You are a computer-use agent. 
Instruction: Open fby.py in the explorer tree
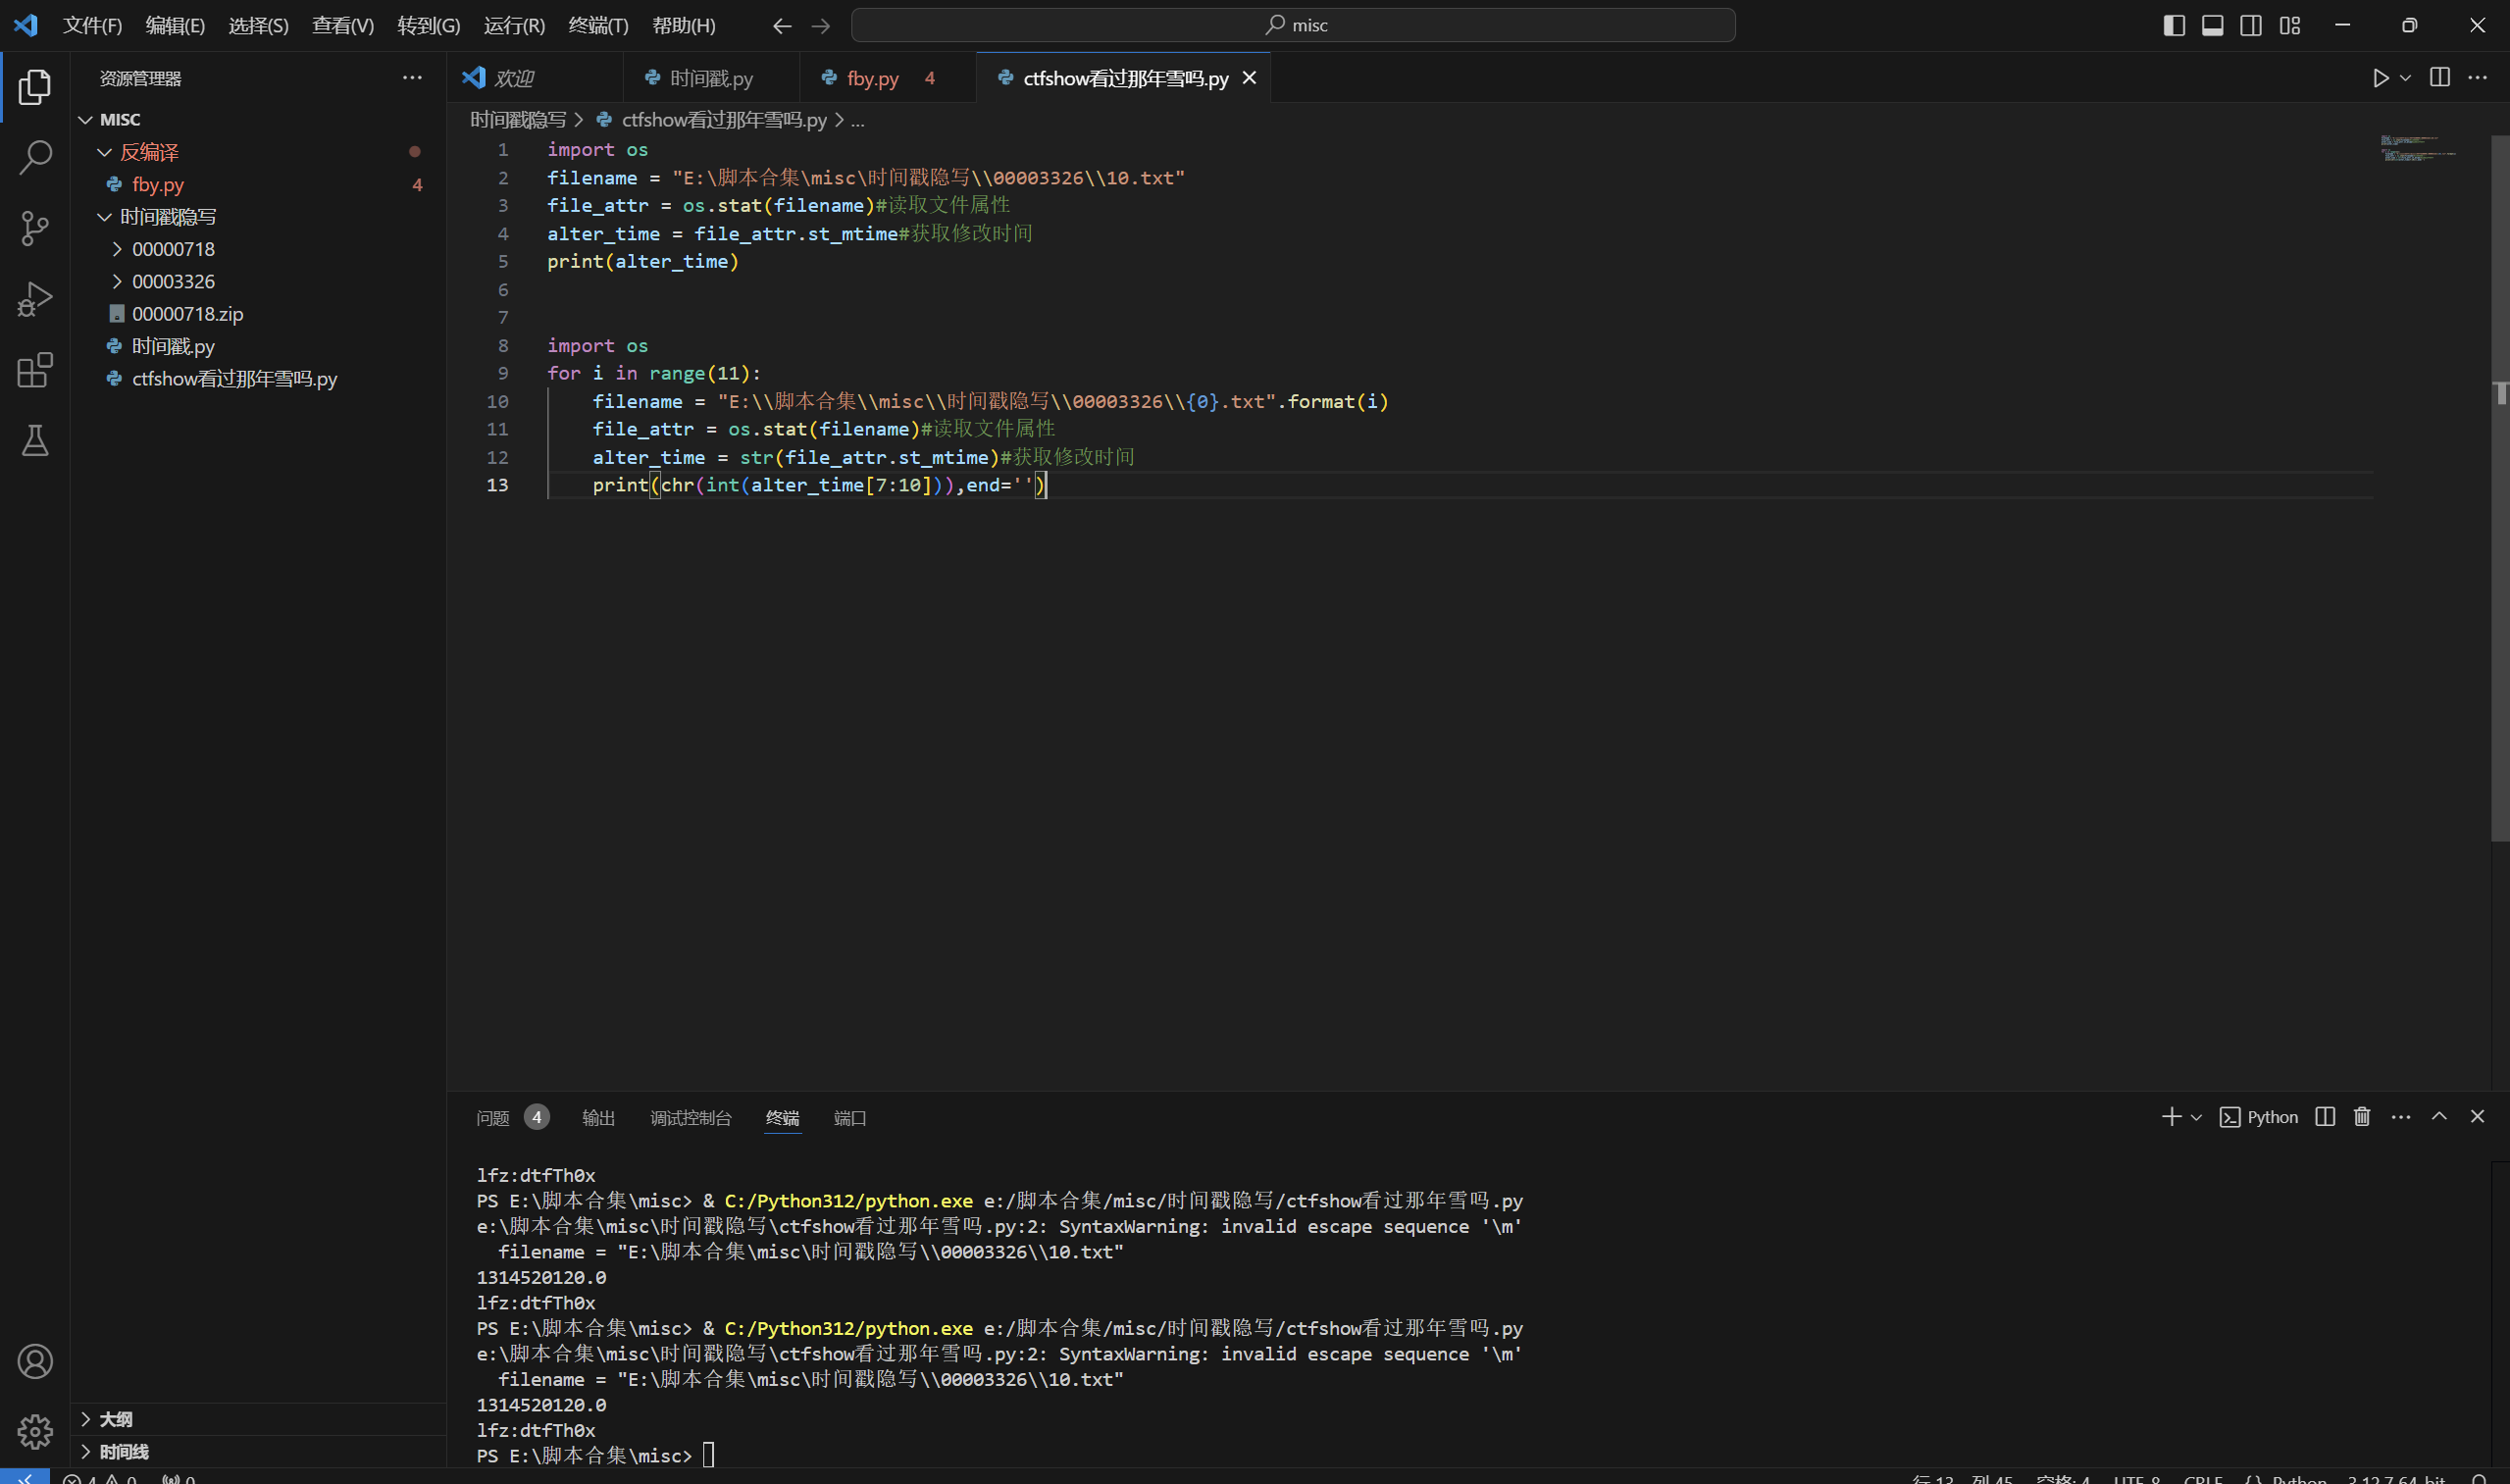click(258, 184)
